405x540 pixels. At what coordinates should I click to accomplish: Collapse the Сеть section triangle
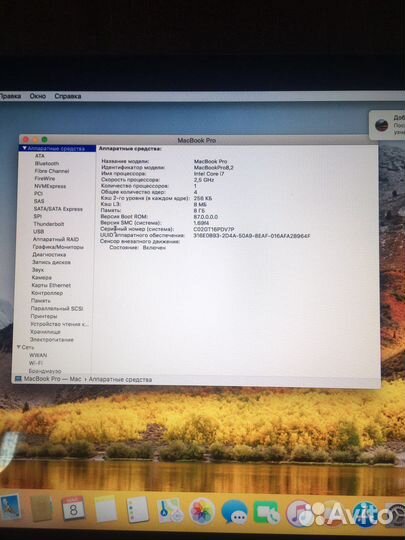point(19,347)
